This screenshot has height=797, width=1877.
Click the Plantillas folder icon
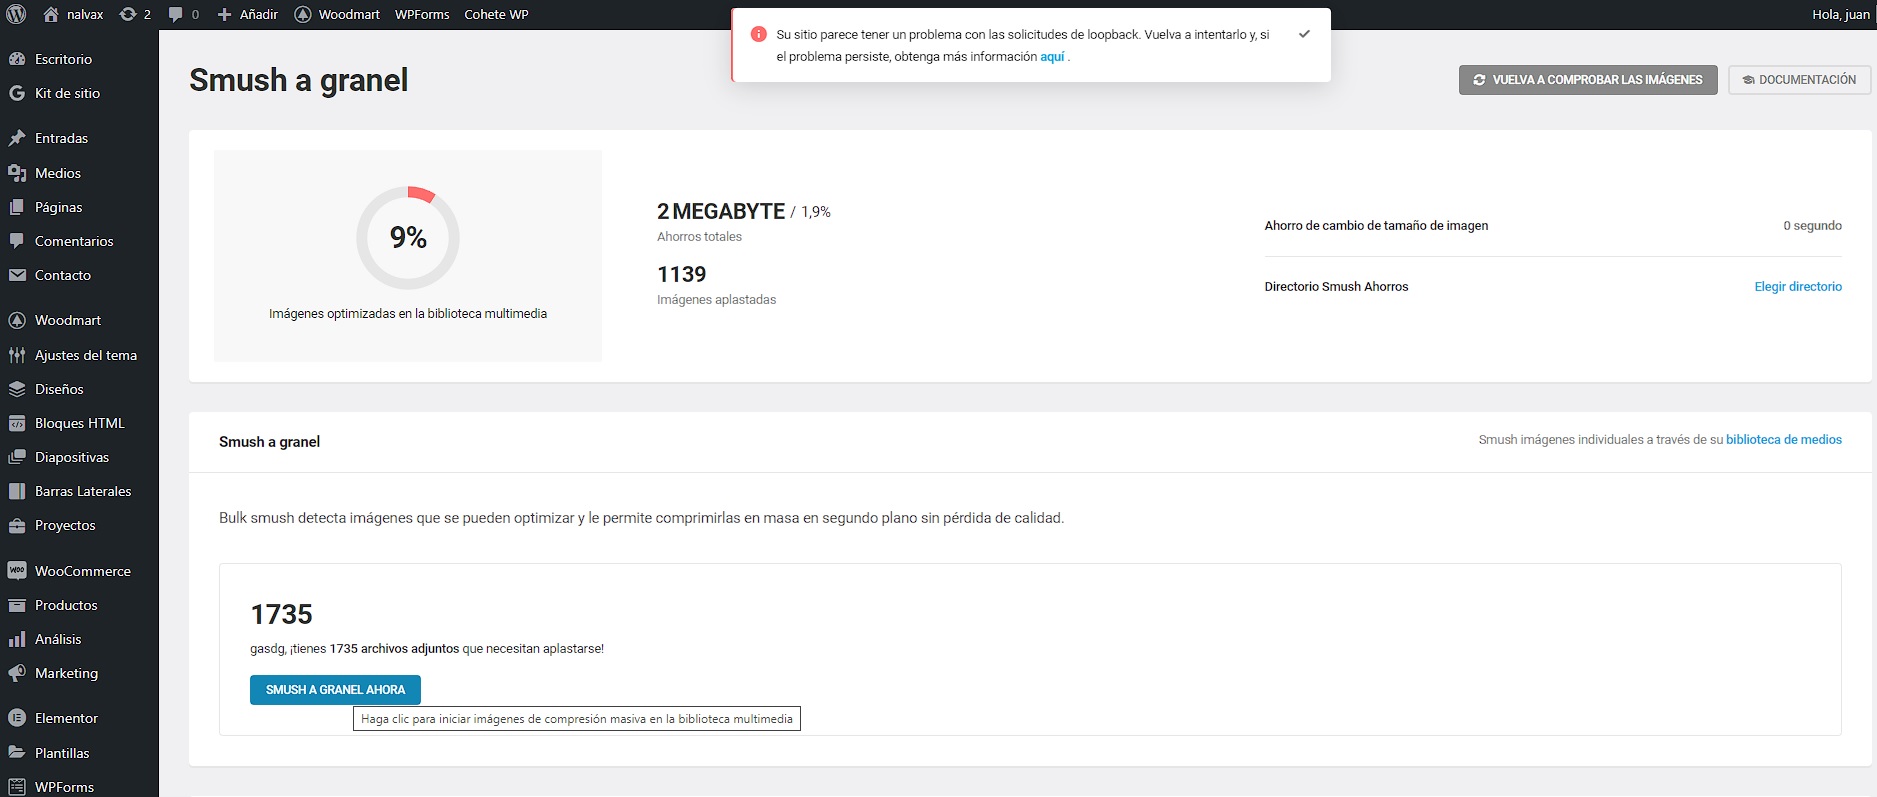coord(17,753)
